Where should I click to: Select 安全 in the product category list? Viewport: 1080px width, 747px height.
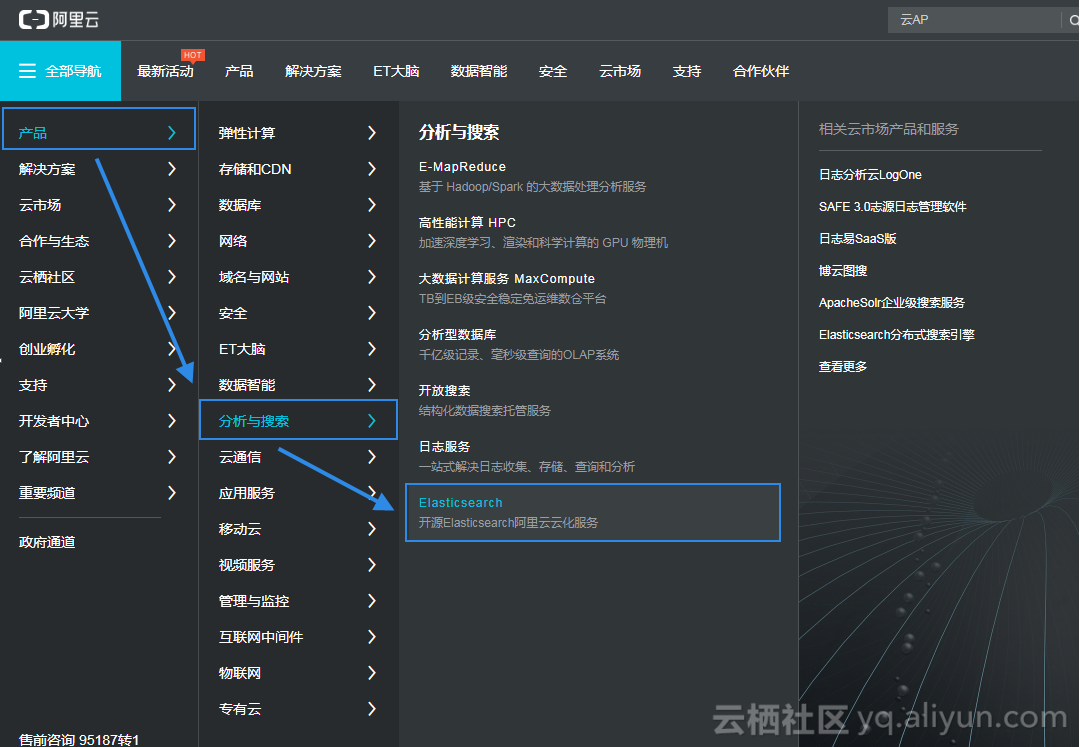[233, 313]
